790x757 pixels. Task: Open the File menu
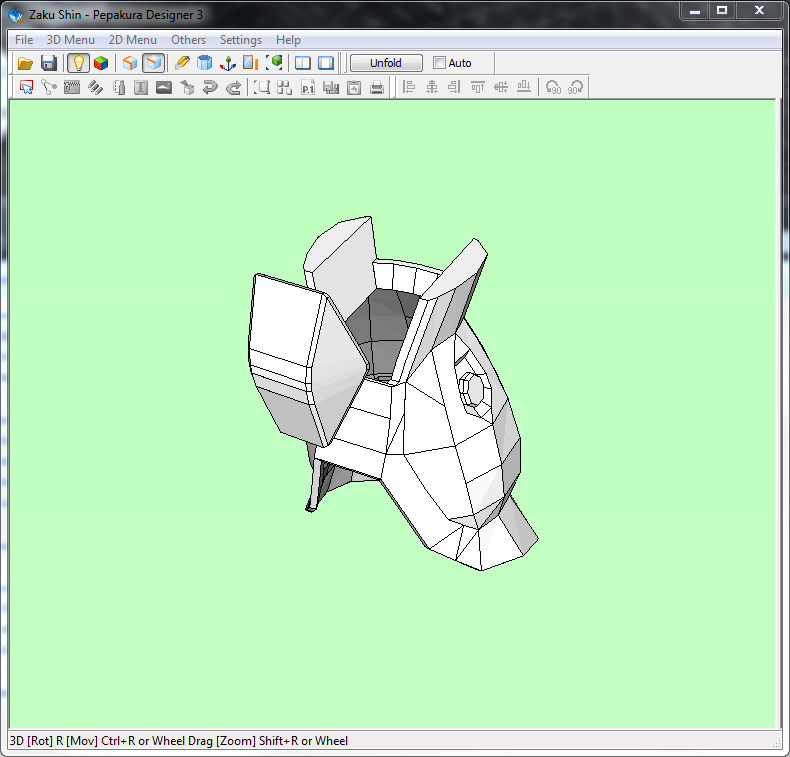click(x=24, y=40)
